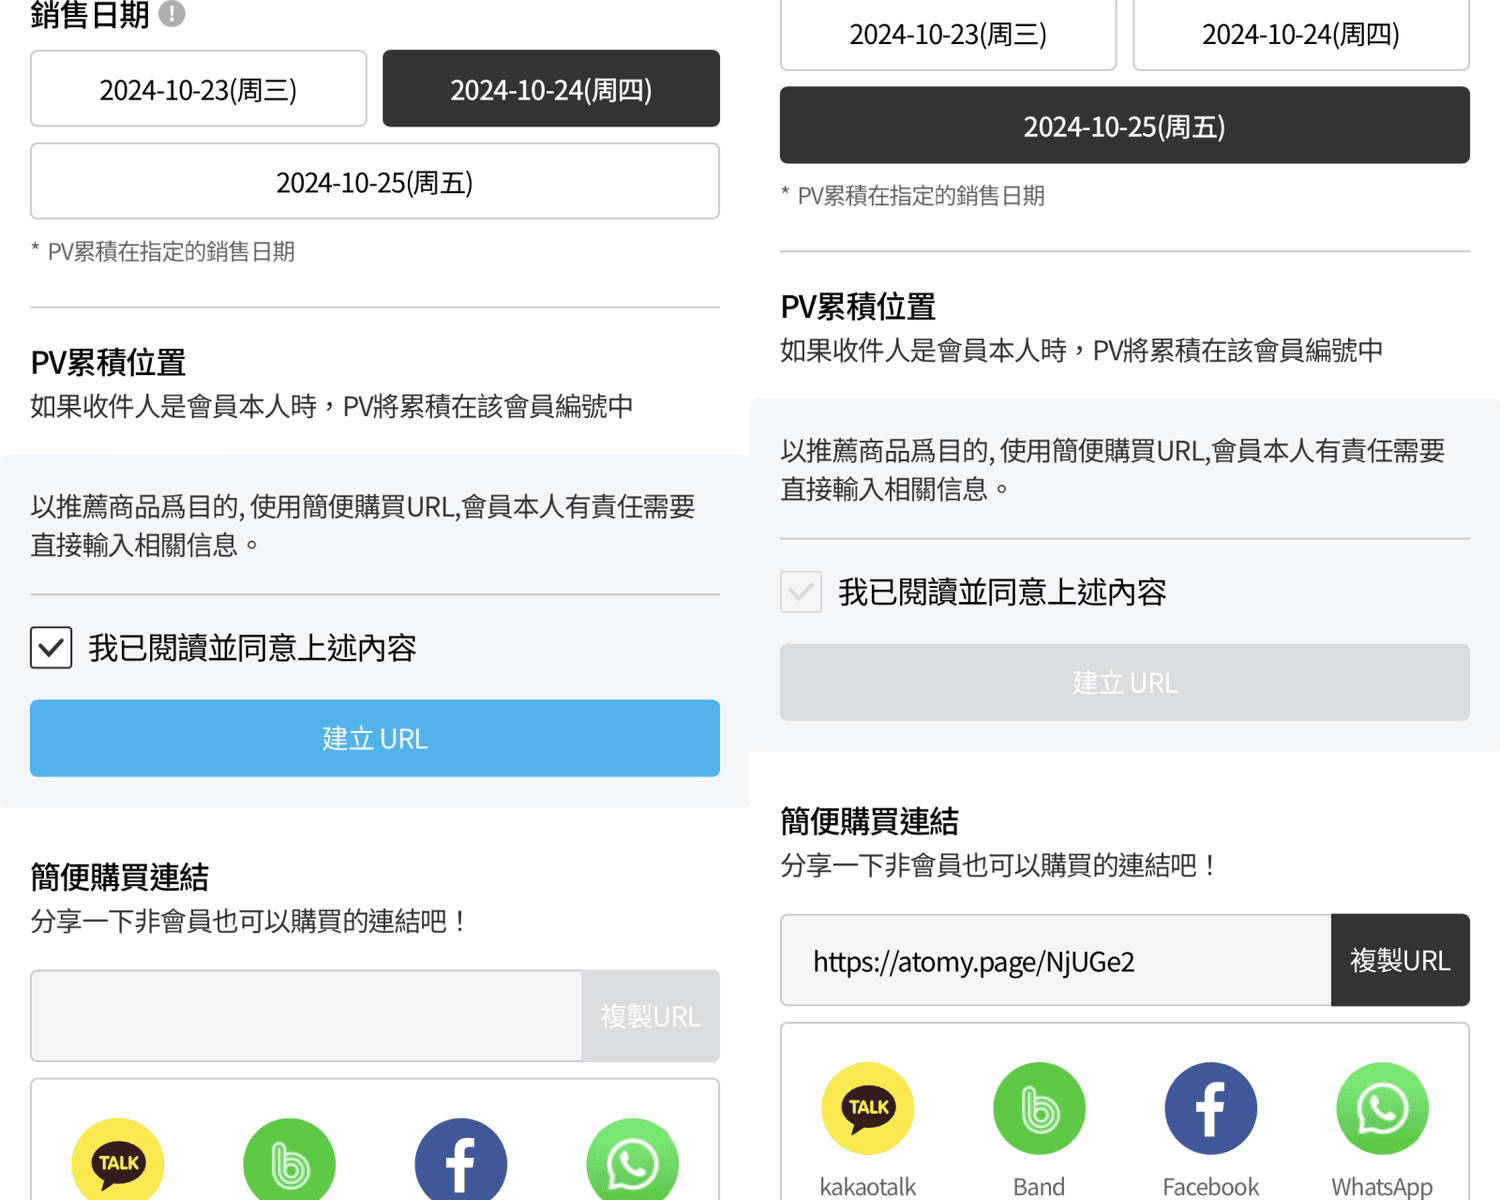
Task: Click the disabled grey 建立 URL button
Action: click(1125, 682)
